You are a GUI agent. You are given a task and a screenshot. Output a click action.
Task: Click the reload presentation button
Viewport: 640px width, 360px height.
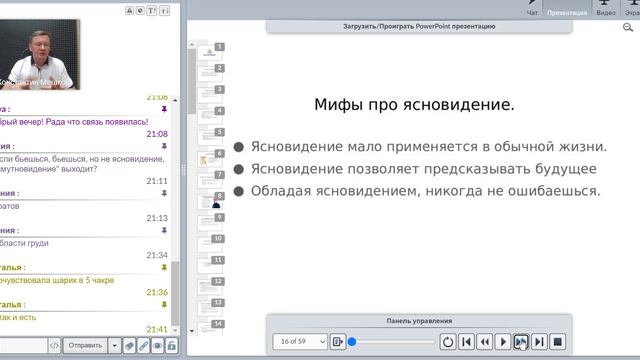(448, 342)
